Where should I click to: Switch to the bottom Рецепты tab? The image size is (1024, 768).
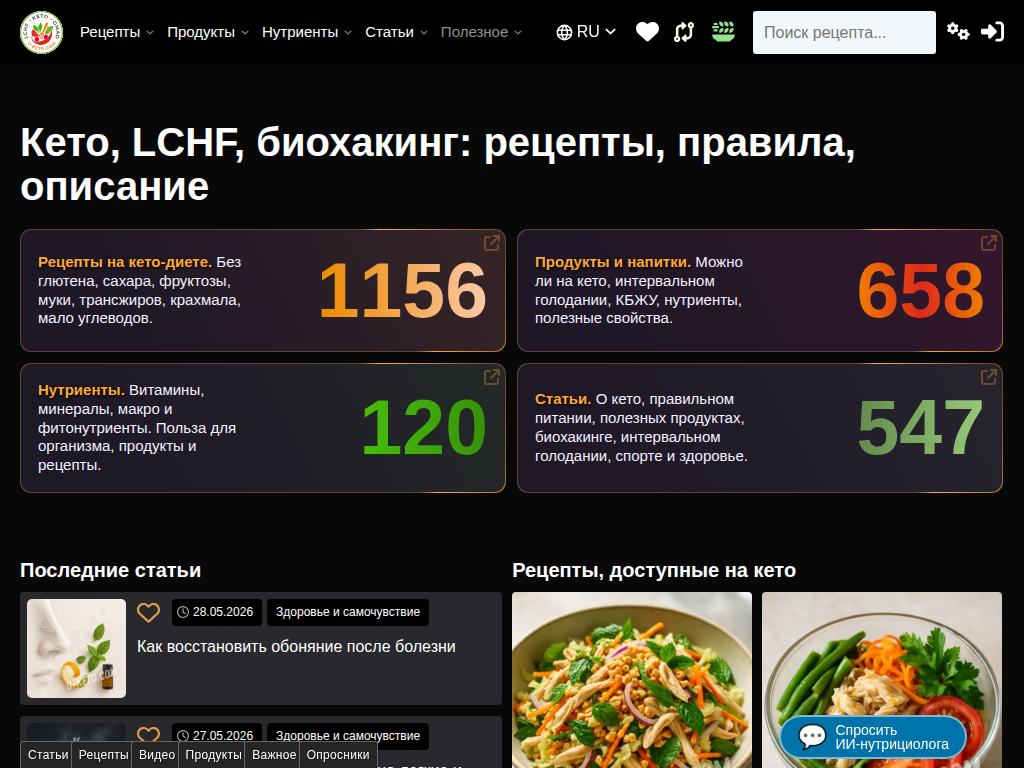103,755
